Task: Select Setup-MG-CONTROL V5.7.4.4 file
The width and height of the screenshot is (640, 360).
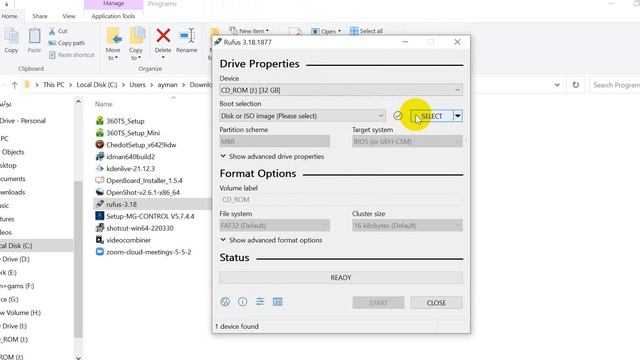Action: click(145, 216)
